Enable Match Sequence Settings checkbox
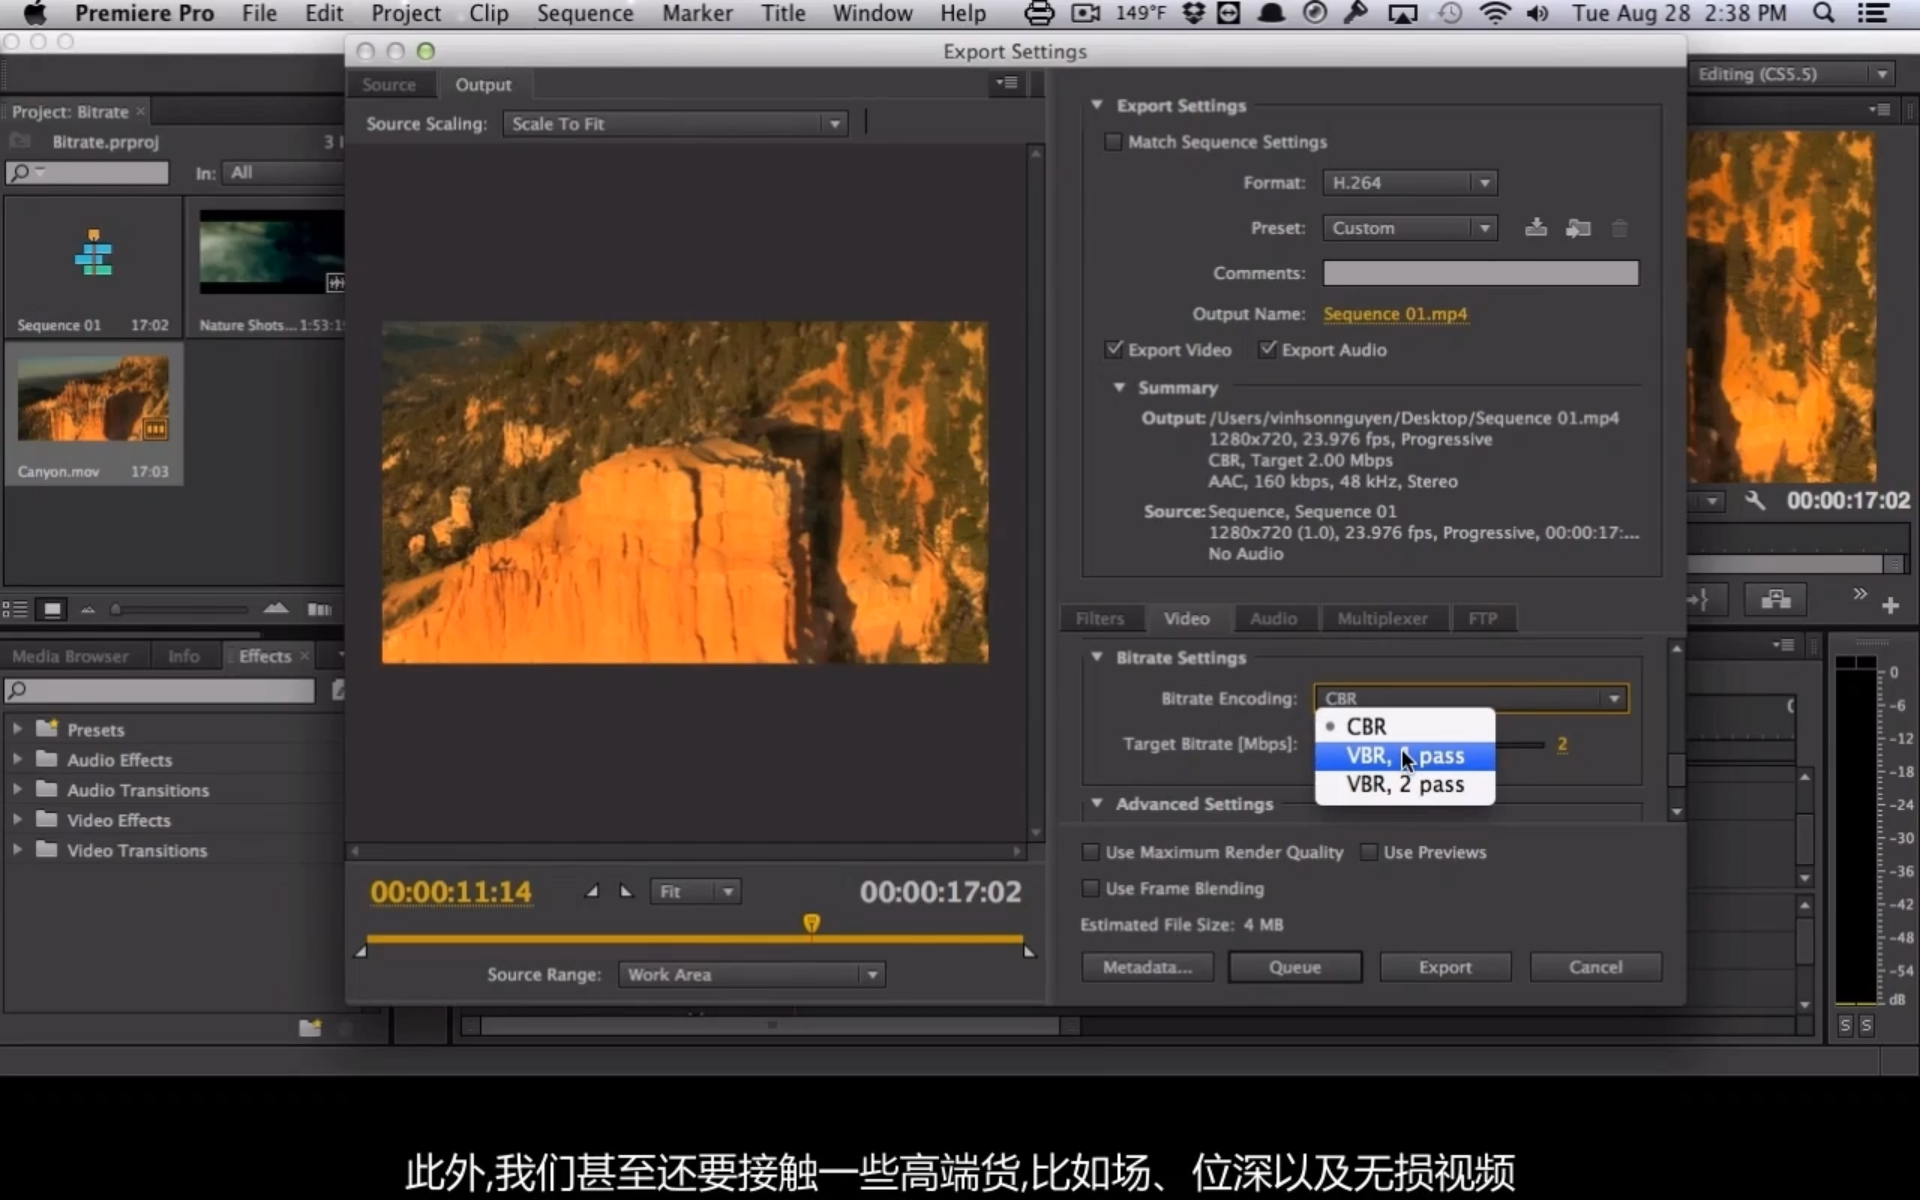Image resolution: width=1920 pixels, height=1200 pixels. [x=1113, y=142]
